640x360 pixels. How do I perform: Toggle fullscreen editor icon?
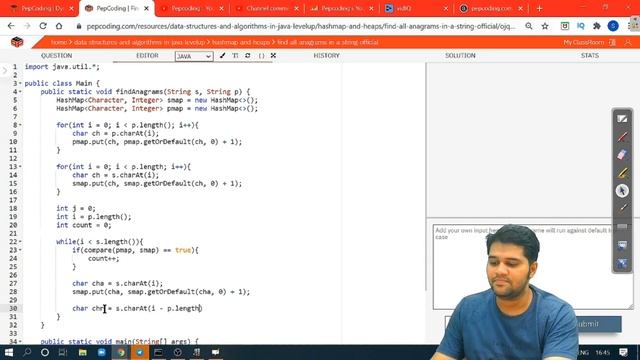point(273,56)
